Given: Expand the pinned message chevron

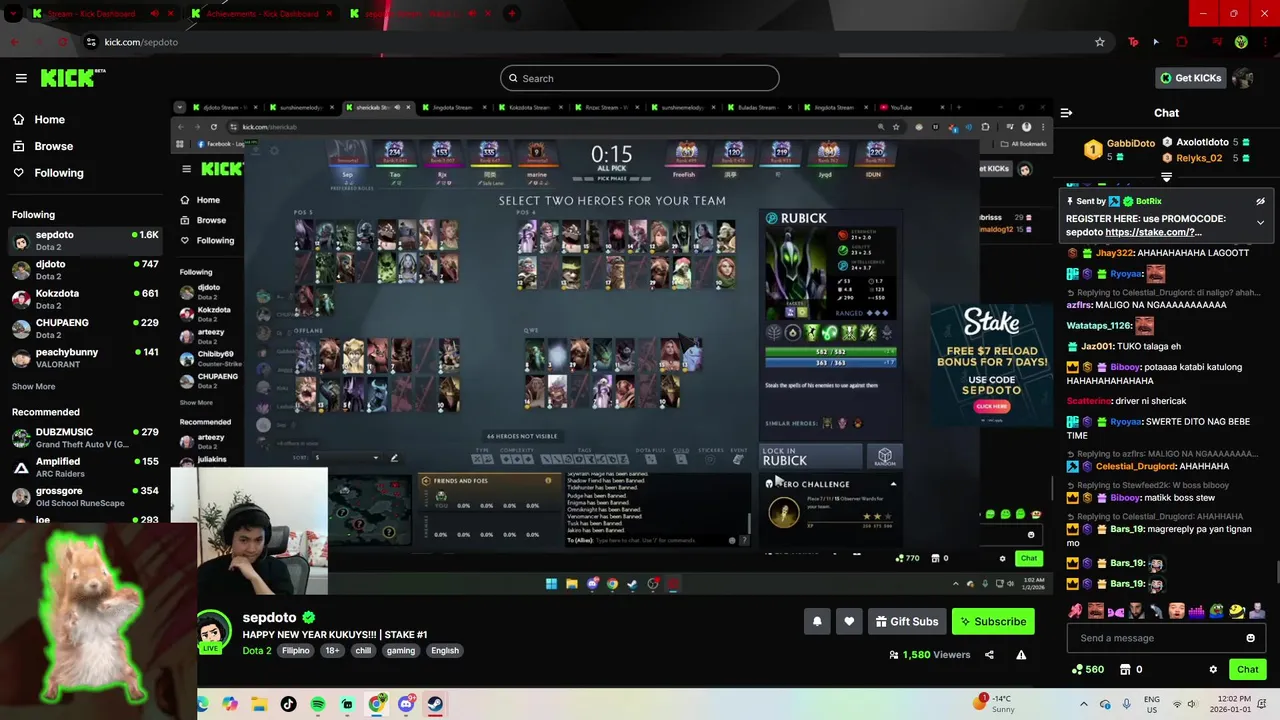Looking at the screenshot, I should pos(1260,222).
